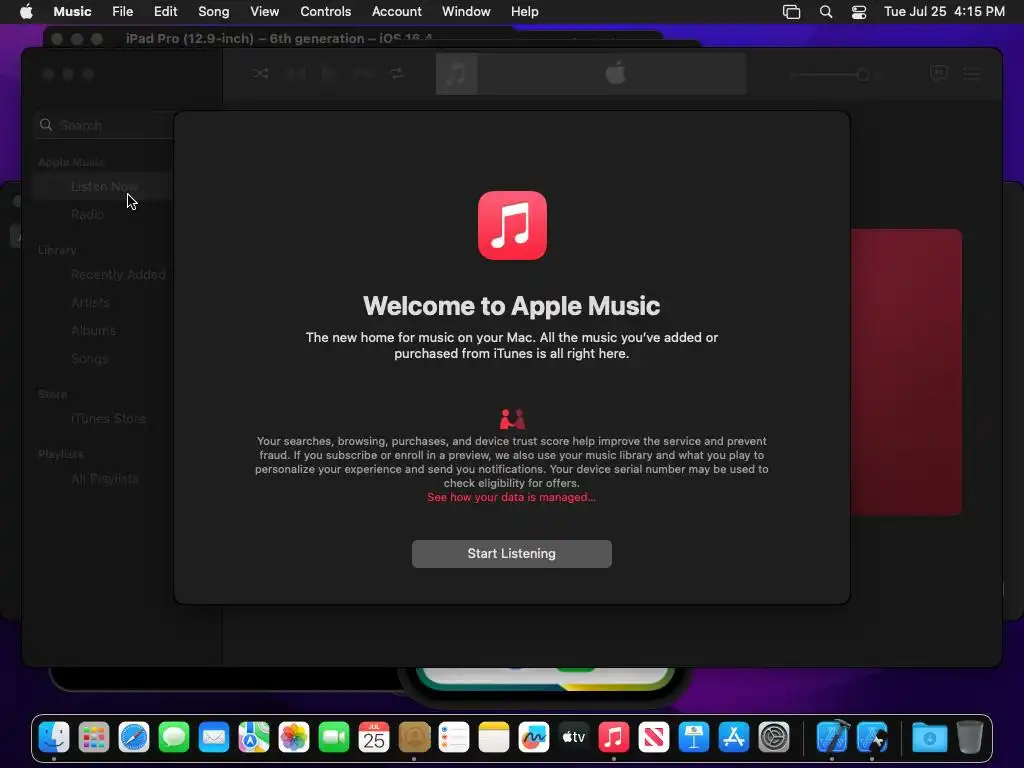Open Mail from the Dock
1024x768 pixels.
pyautogui.click(x=214, y=738)
